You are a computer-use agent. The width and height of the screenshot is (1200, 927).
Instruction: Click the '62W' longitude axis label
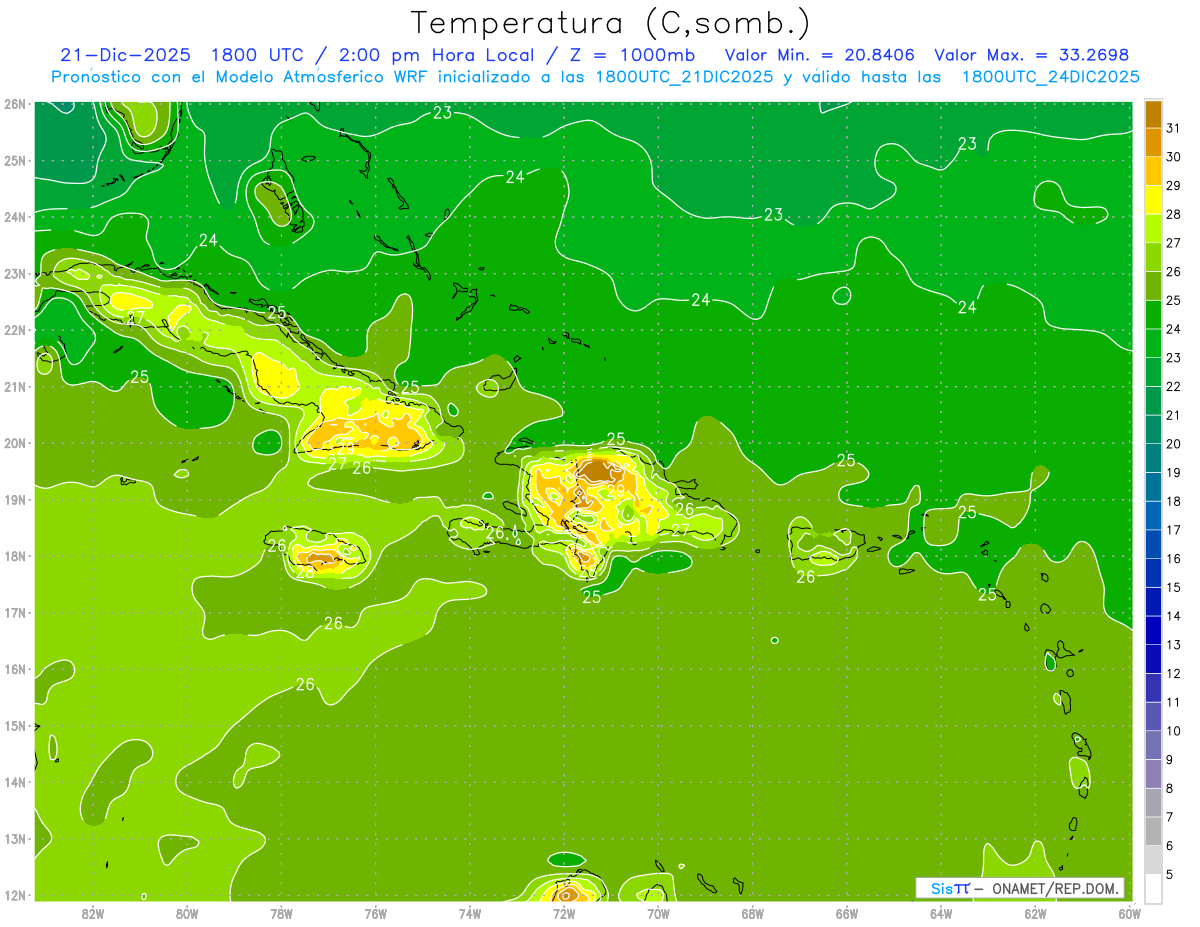click(x=1035, y=913)
